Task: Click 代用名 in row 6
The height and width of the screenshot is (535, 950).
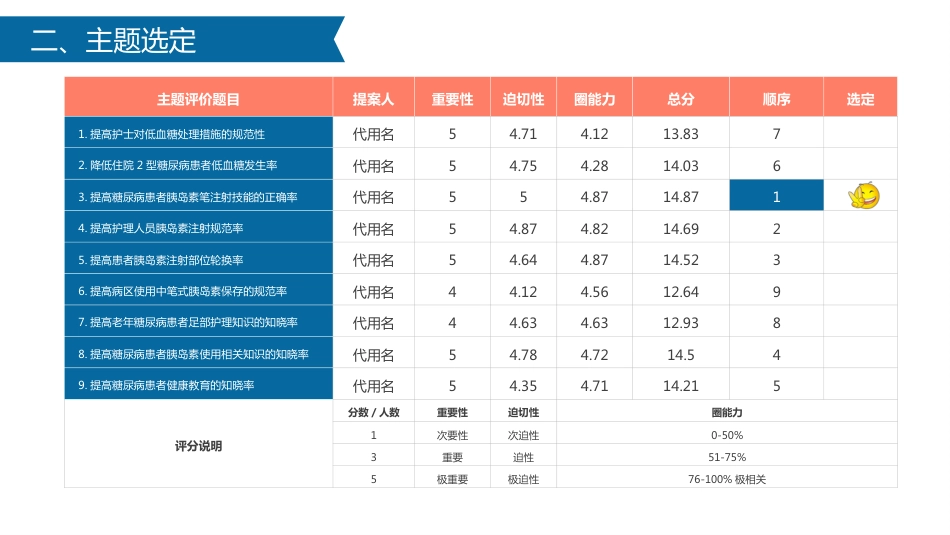Action: 373,291
